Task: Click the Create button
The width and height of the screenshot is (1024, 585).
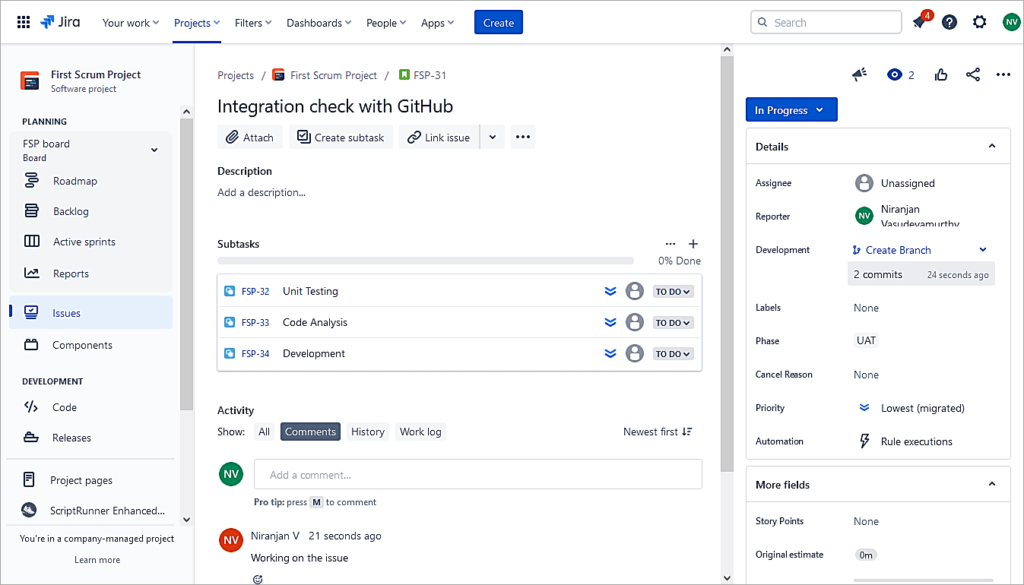Action: point(498,21)
